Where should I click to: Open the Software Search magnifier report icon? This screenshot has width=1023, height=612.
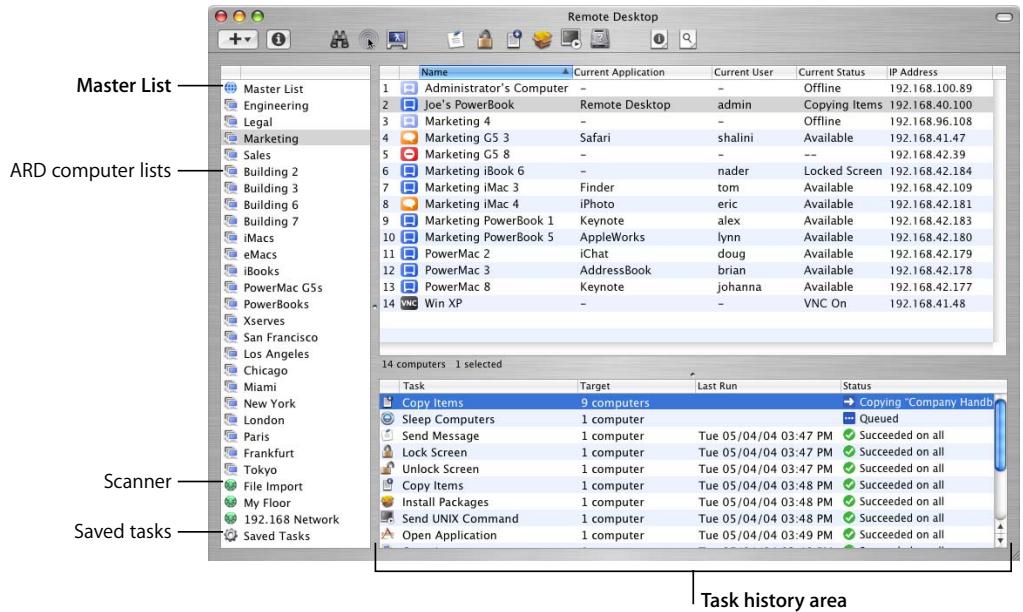pyautogui.click(x=688, y=39)
